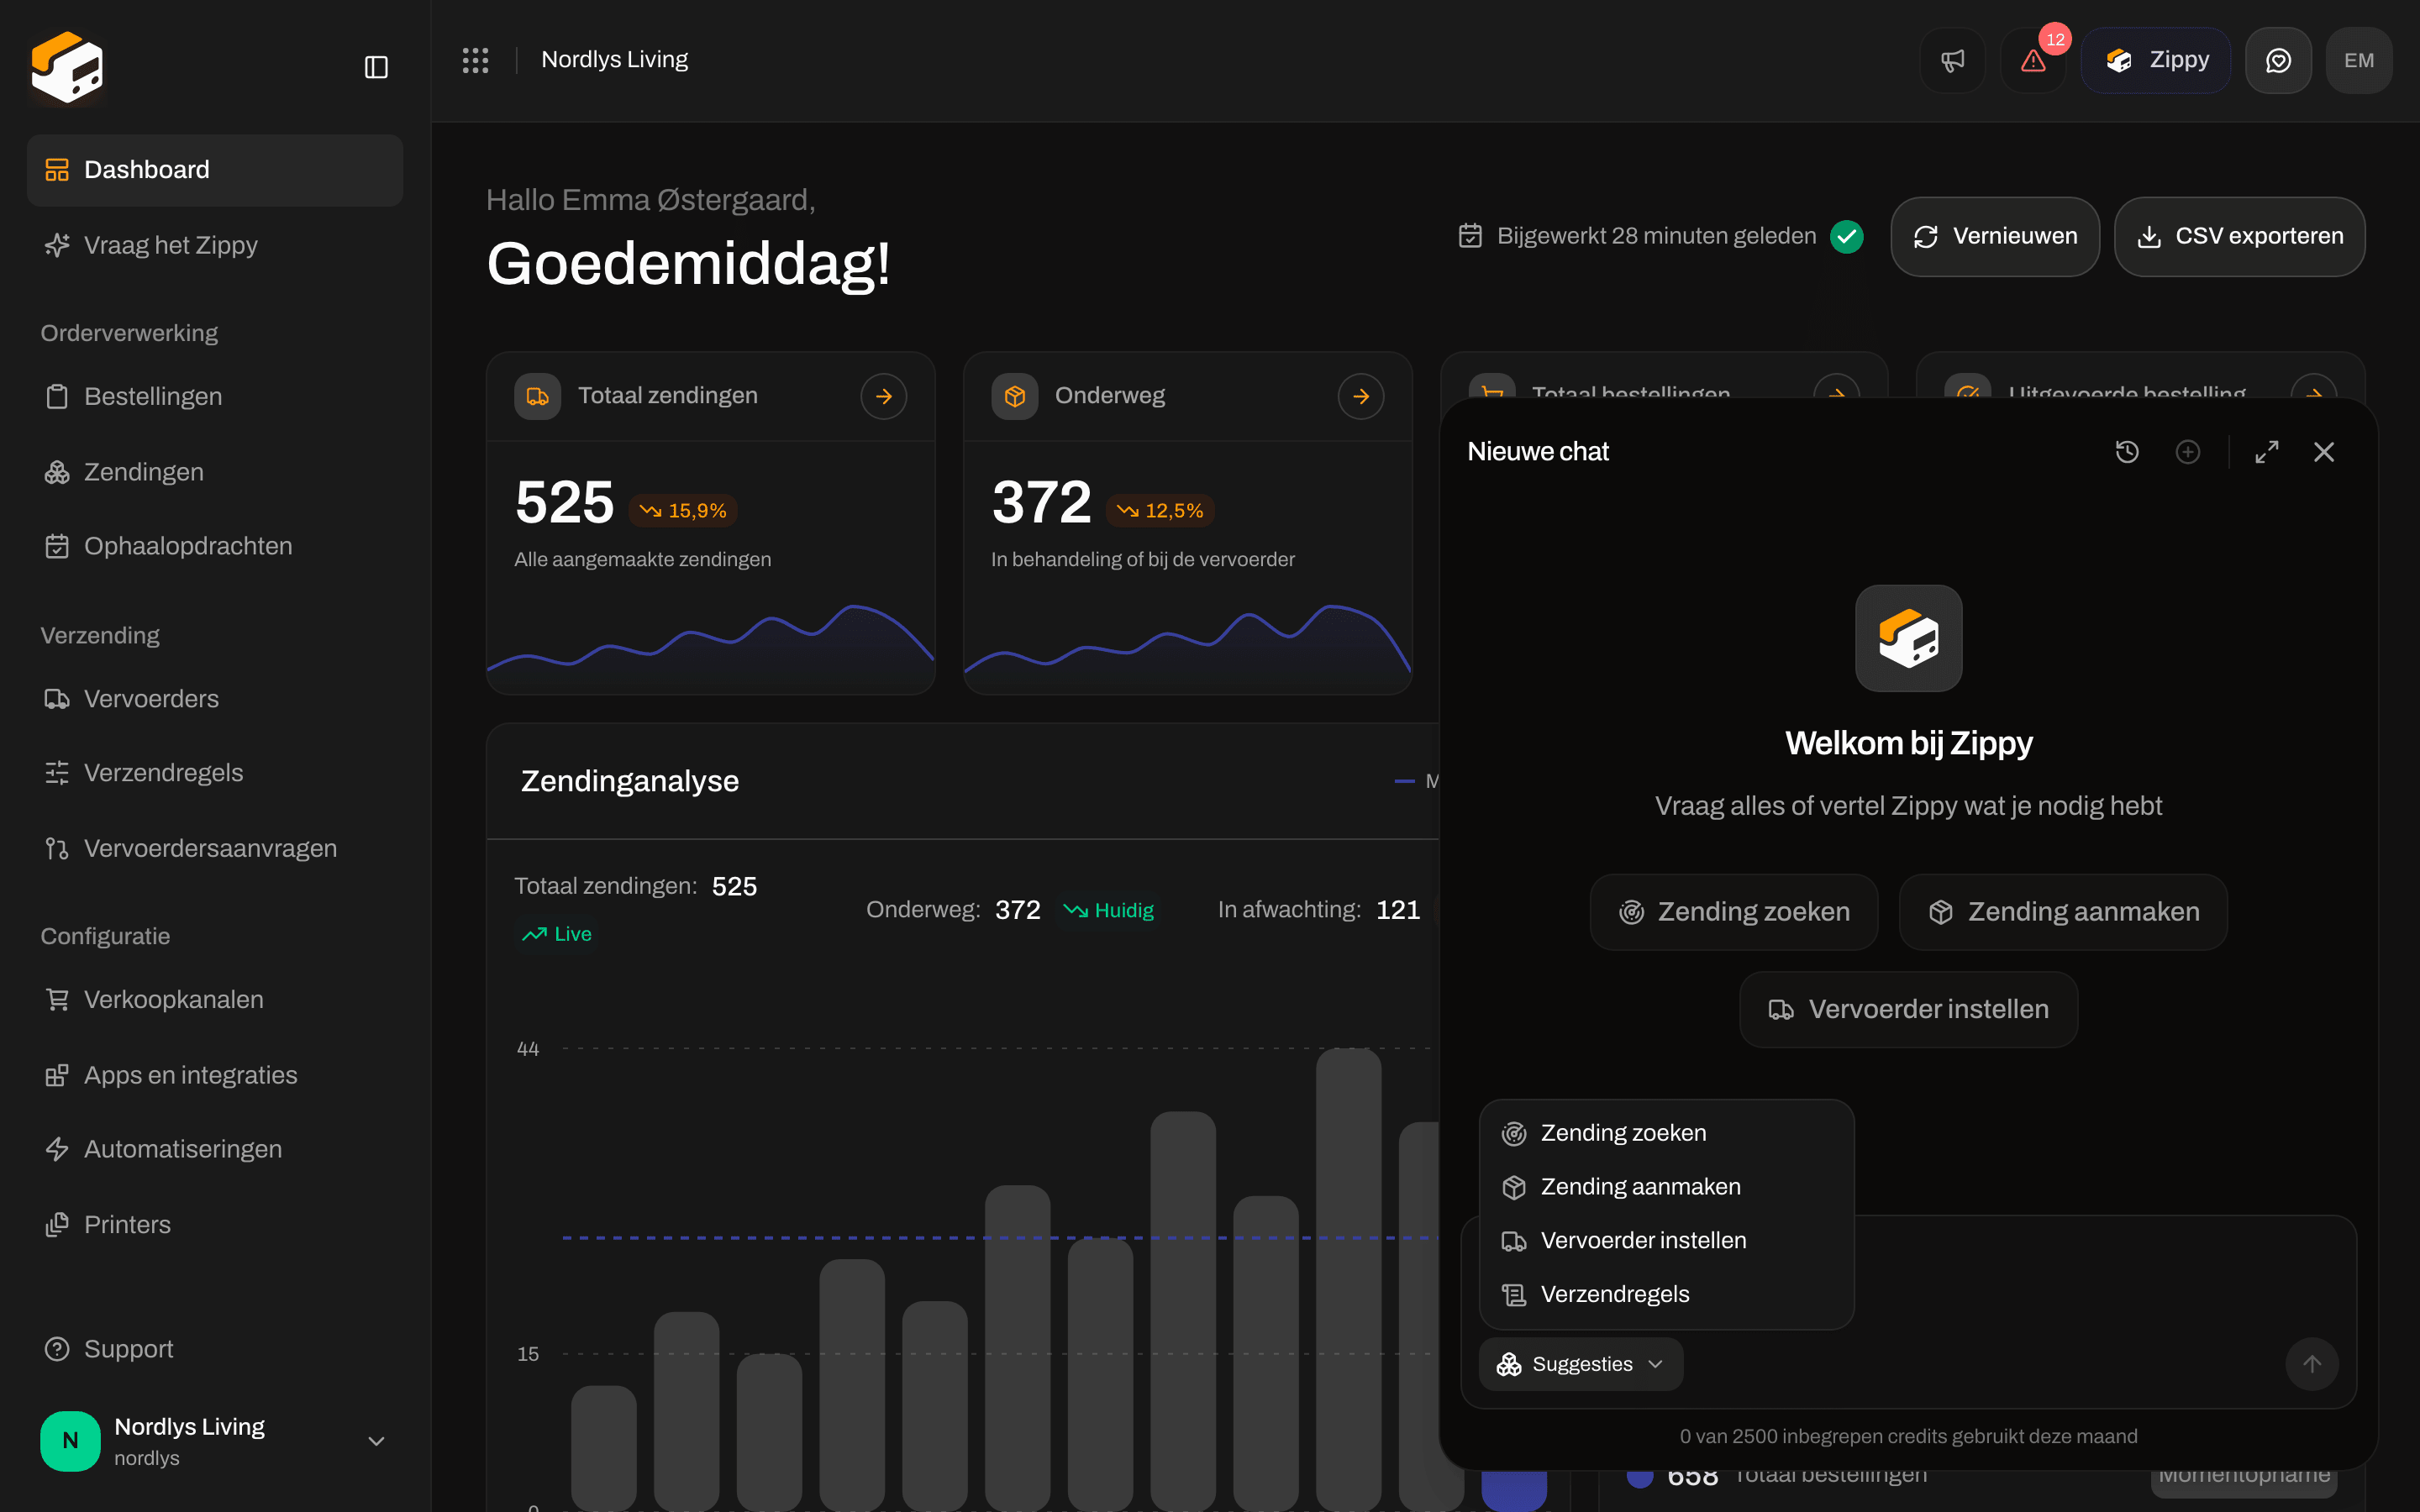Open the chat support icon in header
The width and height of the screenshot is (2420, 1512).
(2278, 60)
